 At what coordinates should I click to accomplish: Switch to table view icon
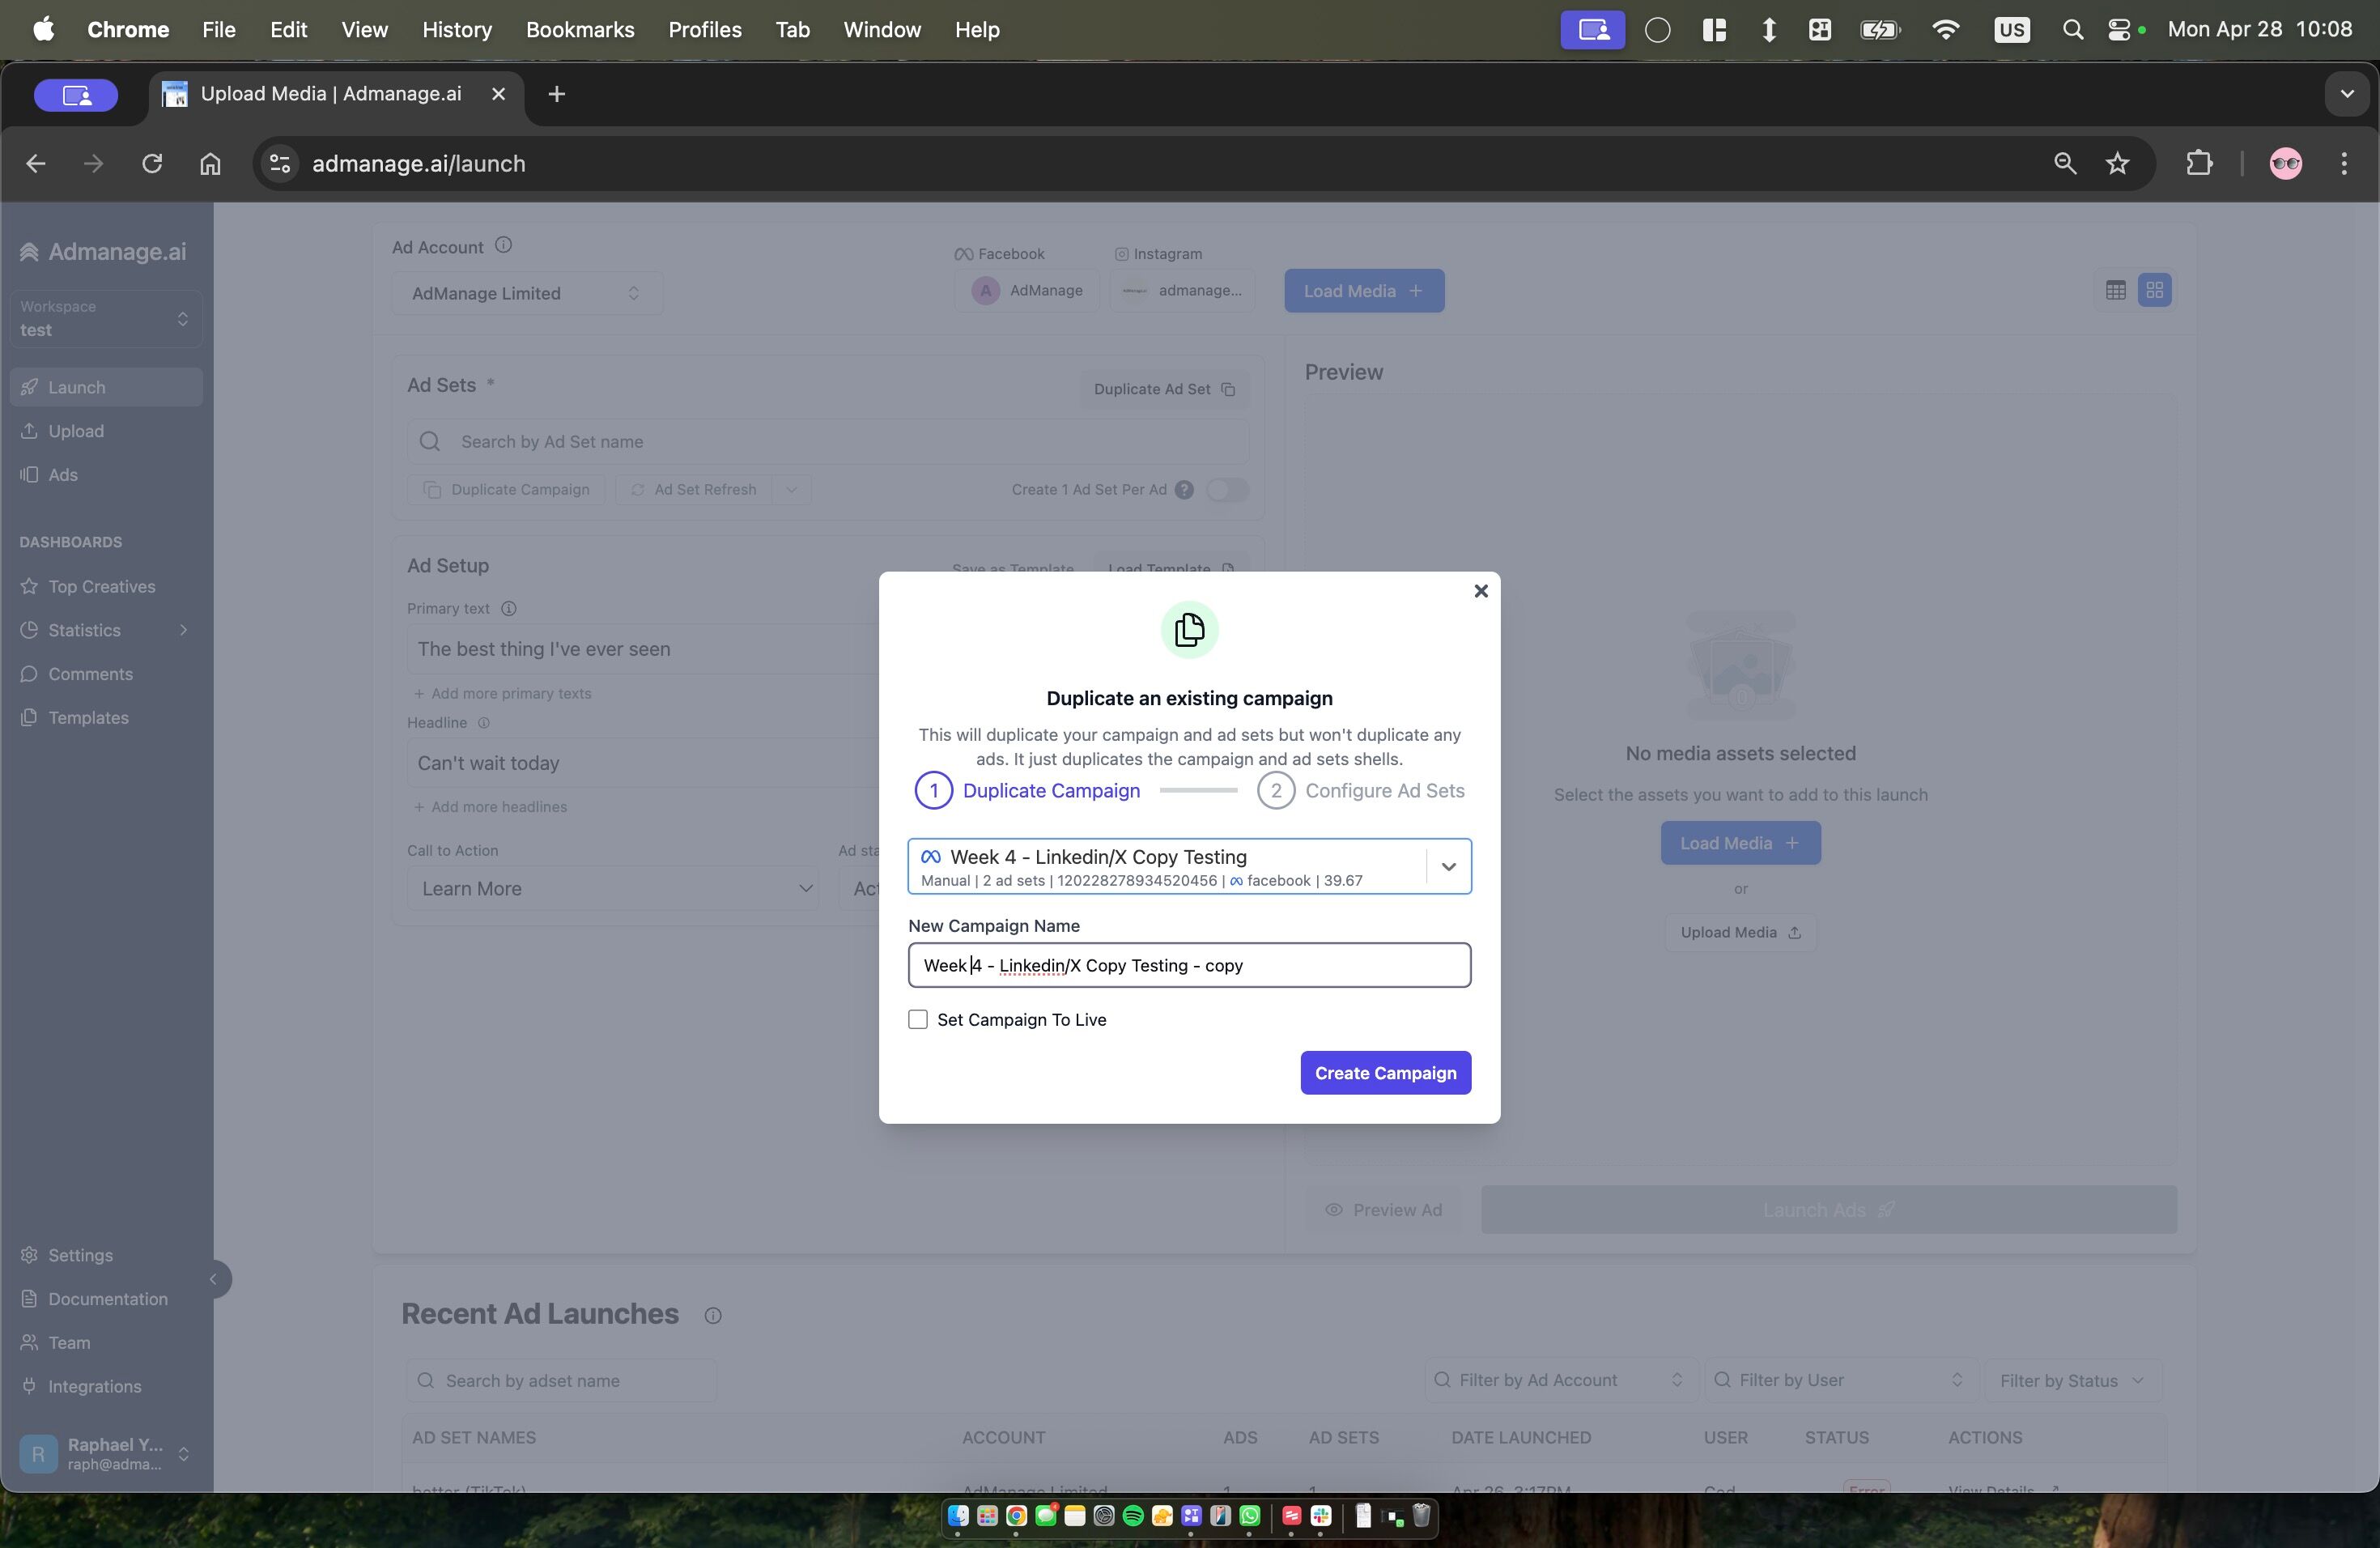coord(2115,290)
